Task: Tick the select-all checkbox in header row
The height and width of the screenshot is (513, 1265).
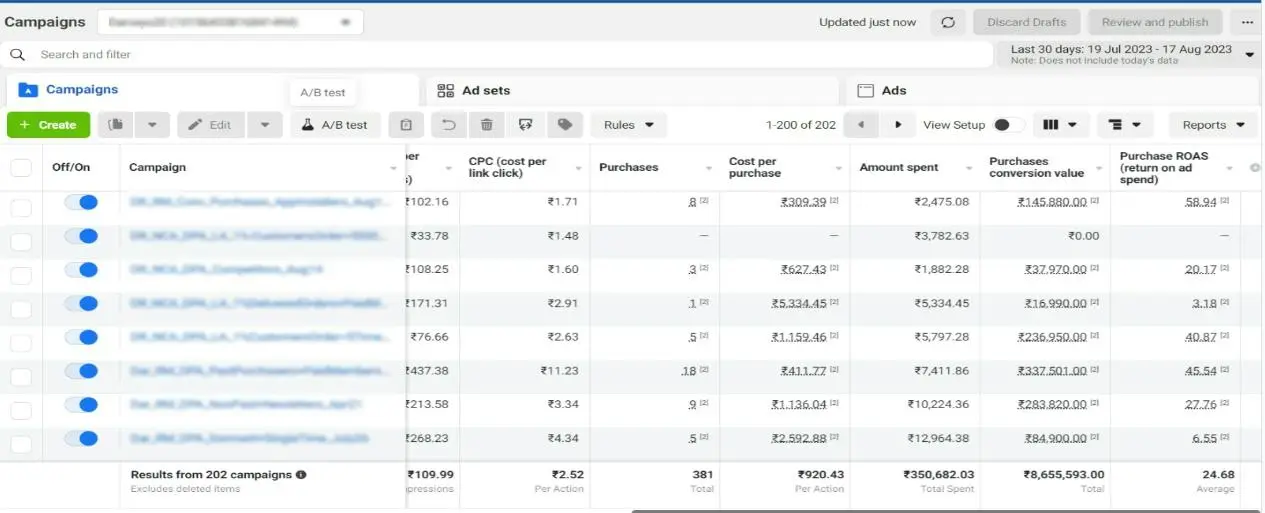Action: (21, 167)
